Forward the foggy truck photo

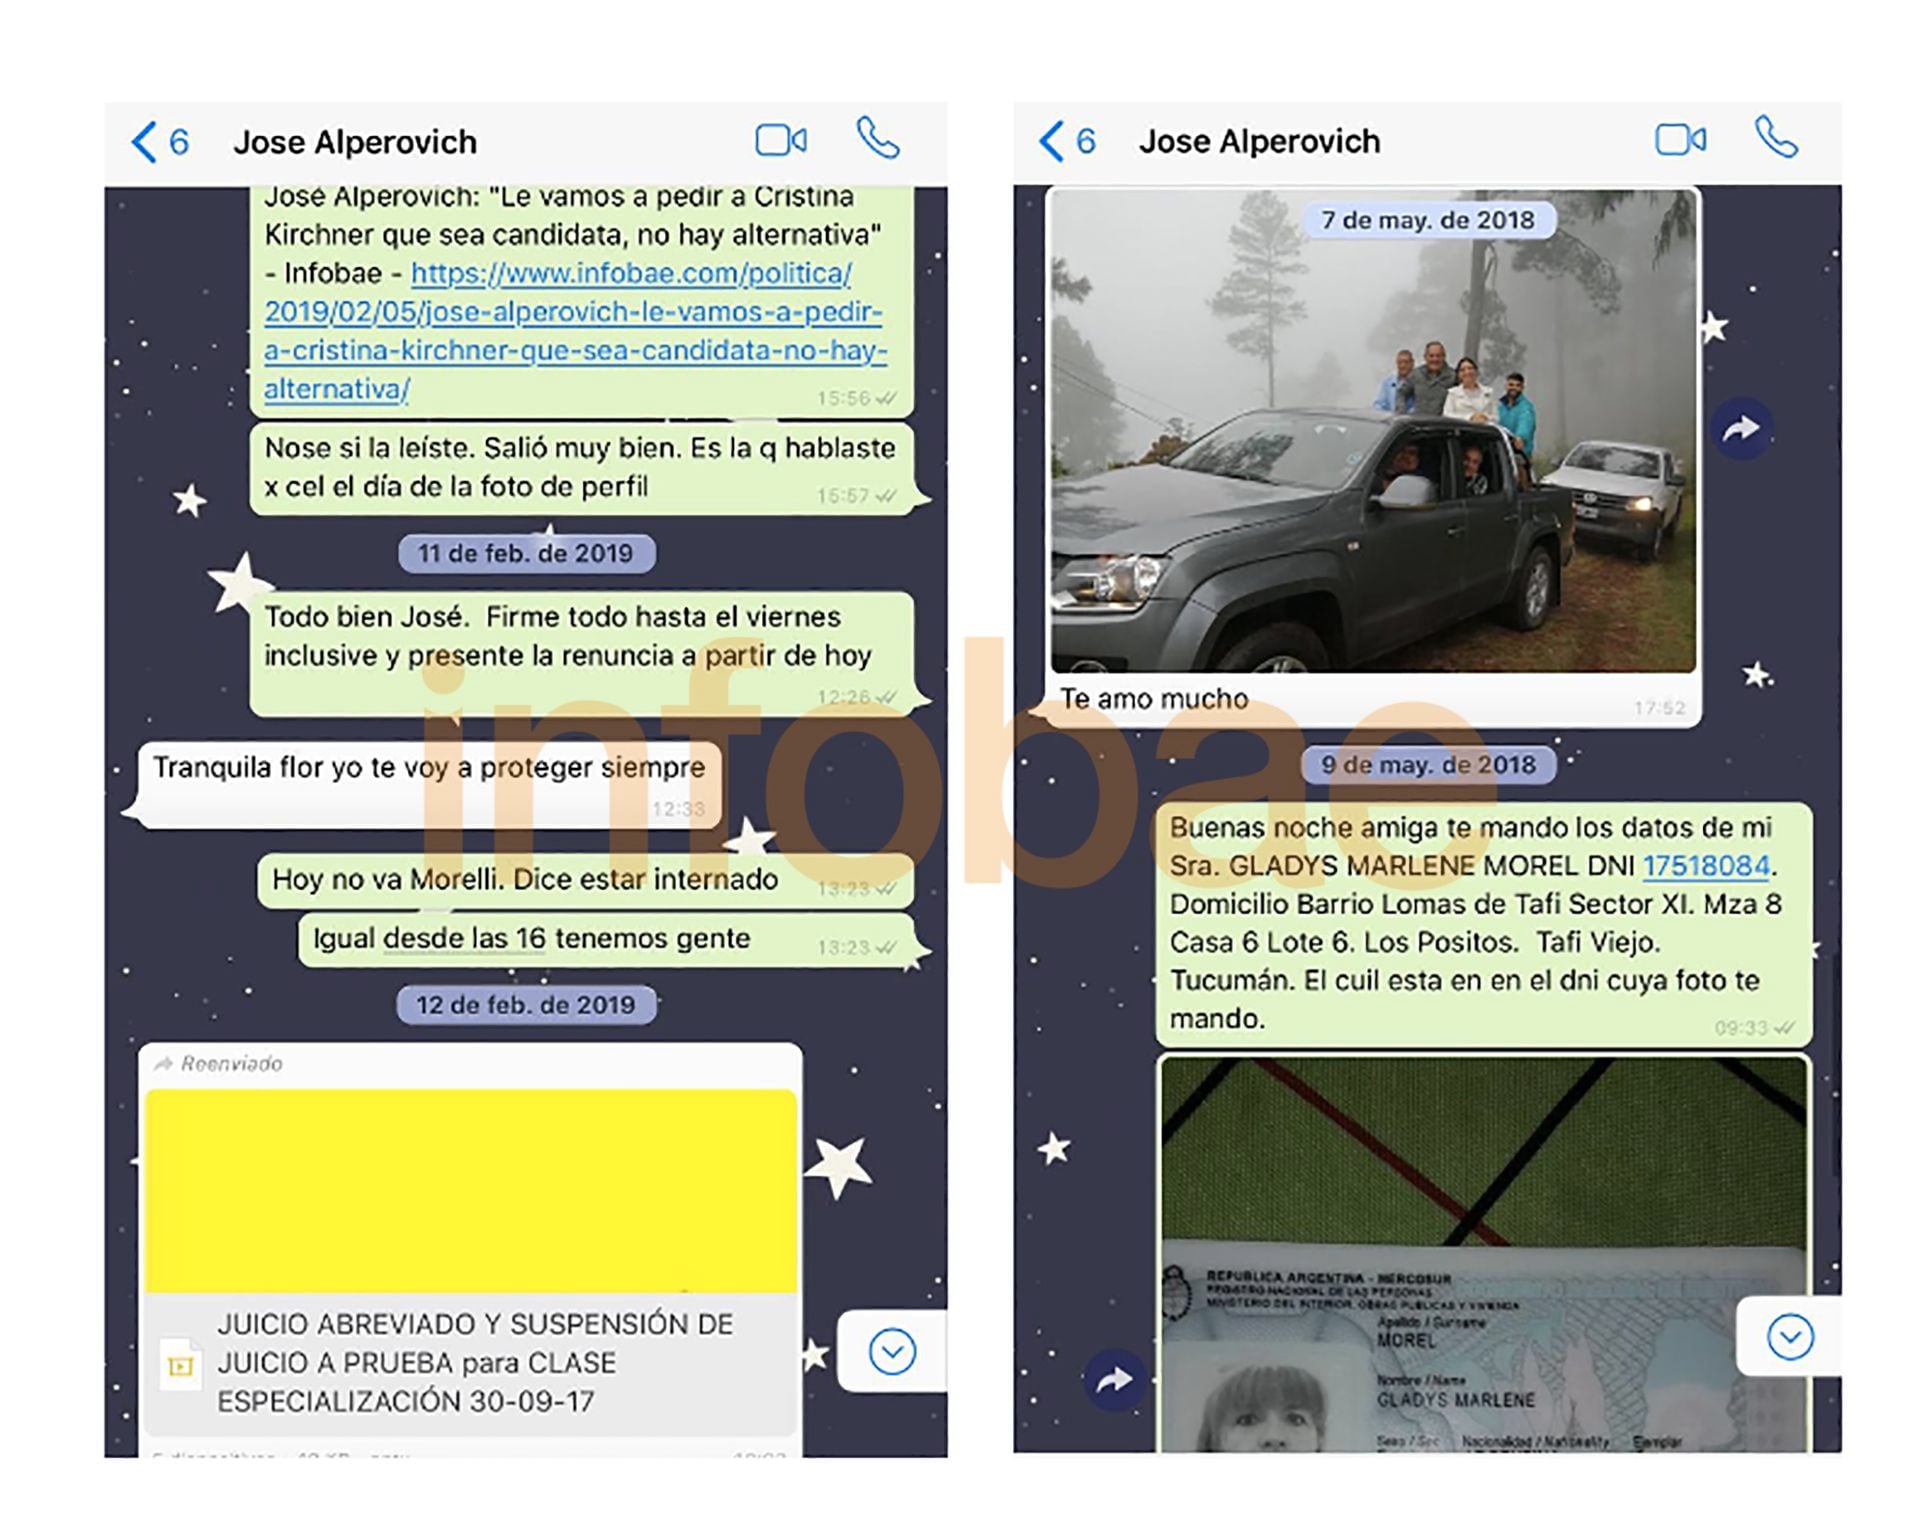click(1741, 430)
